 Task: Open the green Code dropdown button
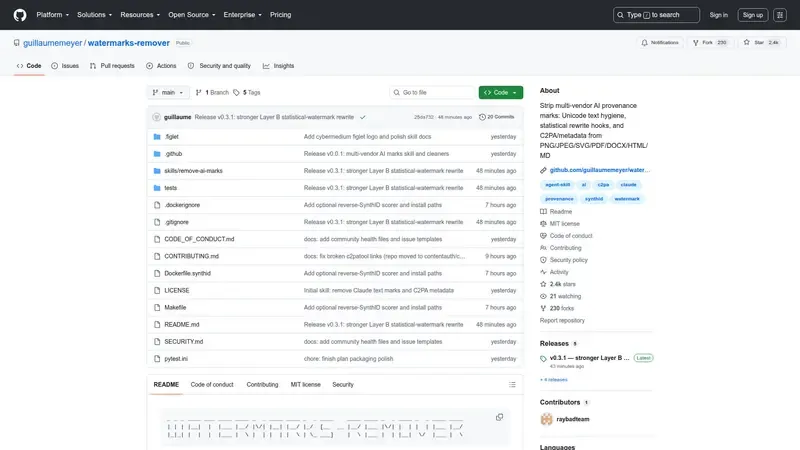(x=501, y=92)
